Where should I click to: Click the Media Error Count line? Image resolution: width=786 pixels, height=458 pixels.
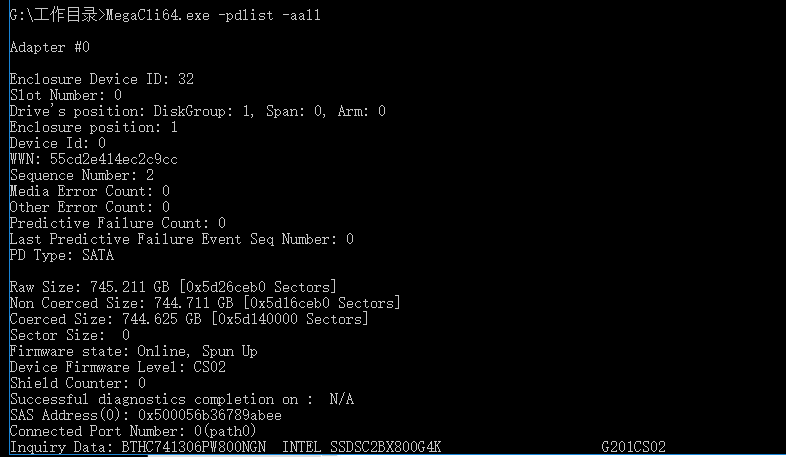[90, 191]
